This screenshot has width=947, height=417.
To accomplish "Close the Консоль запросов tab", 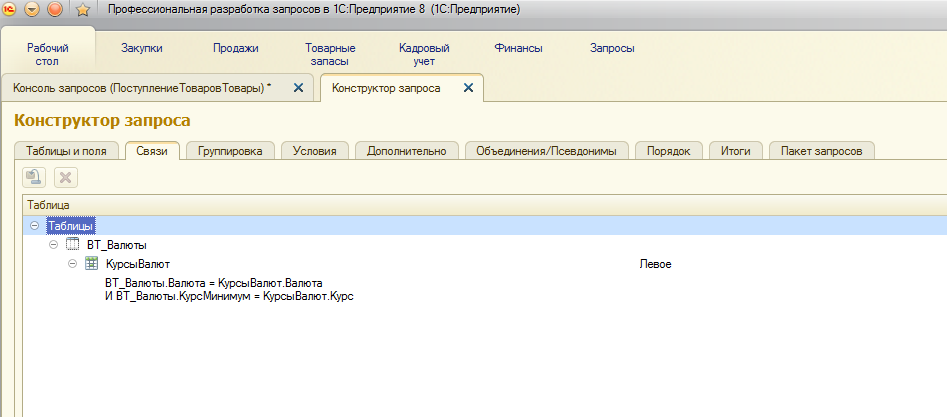I will pyautogui.click(x=297, y=88).
